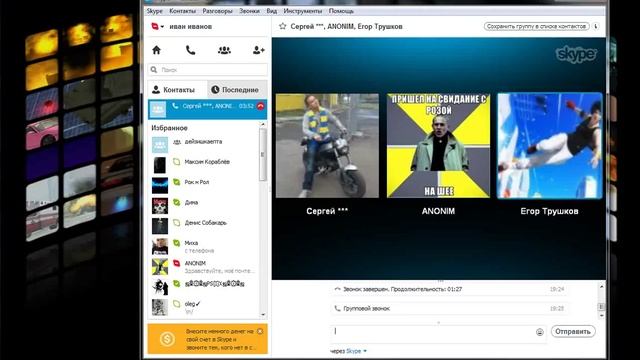Screen dimensions: 640x360
Task: Open the Звонки menu
Action: [x=249, y=11]
